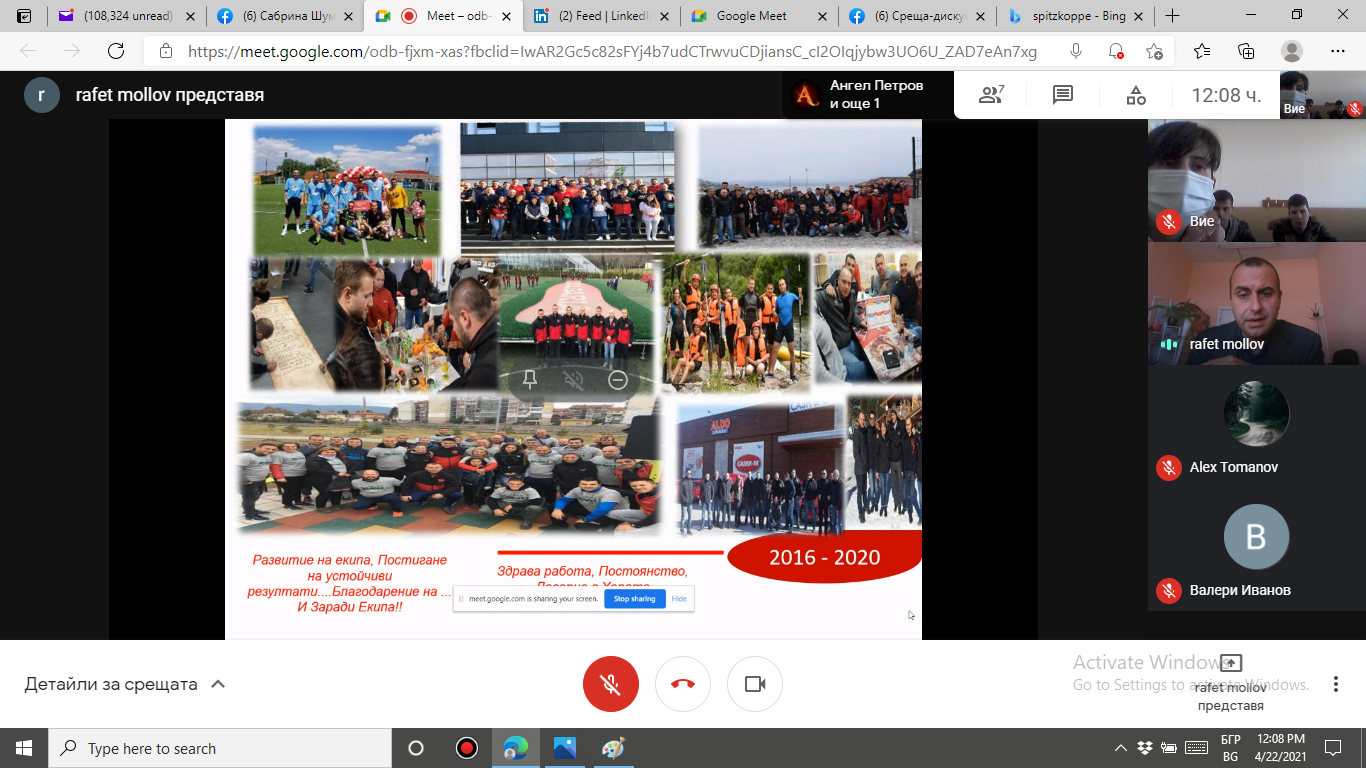Refresh the browser page
Viewport: 1366px width, 768px height.
coord(116,51)
